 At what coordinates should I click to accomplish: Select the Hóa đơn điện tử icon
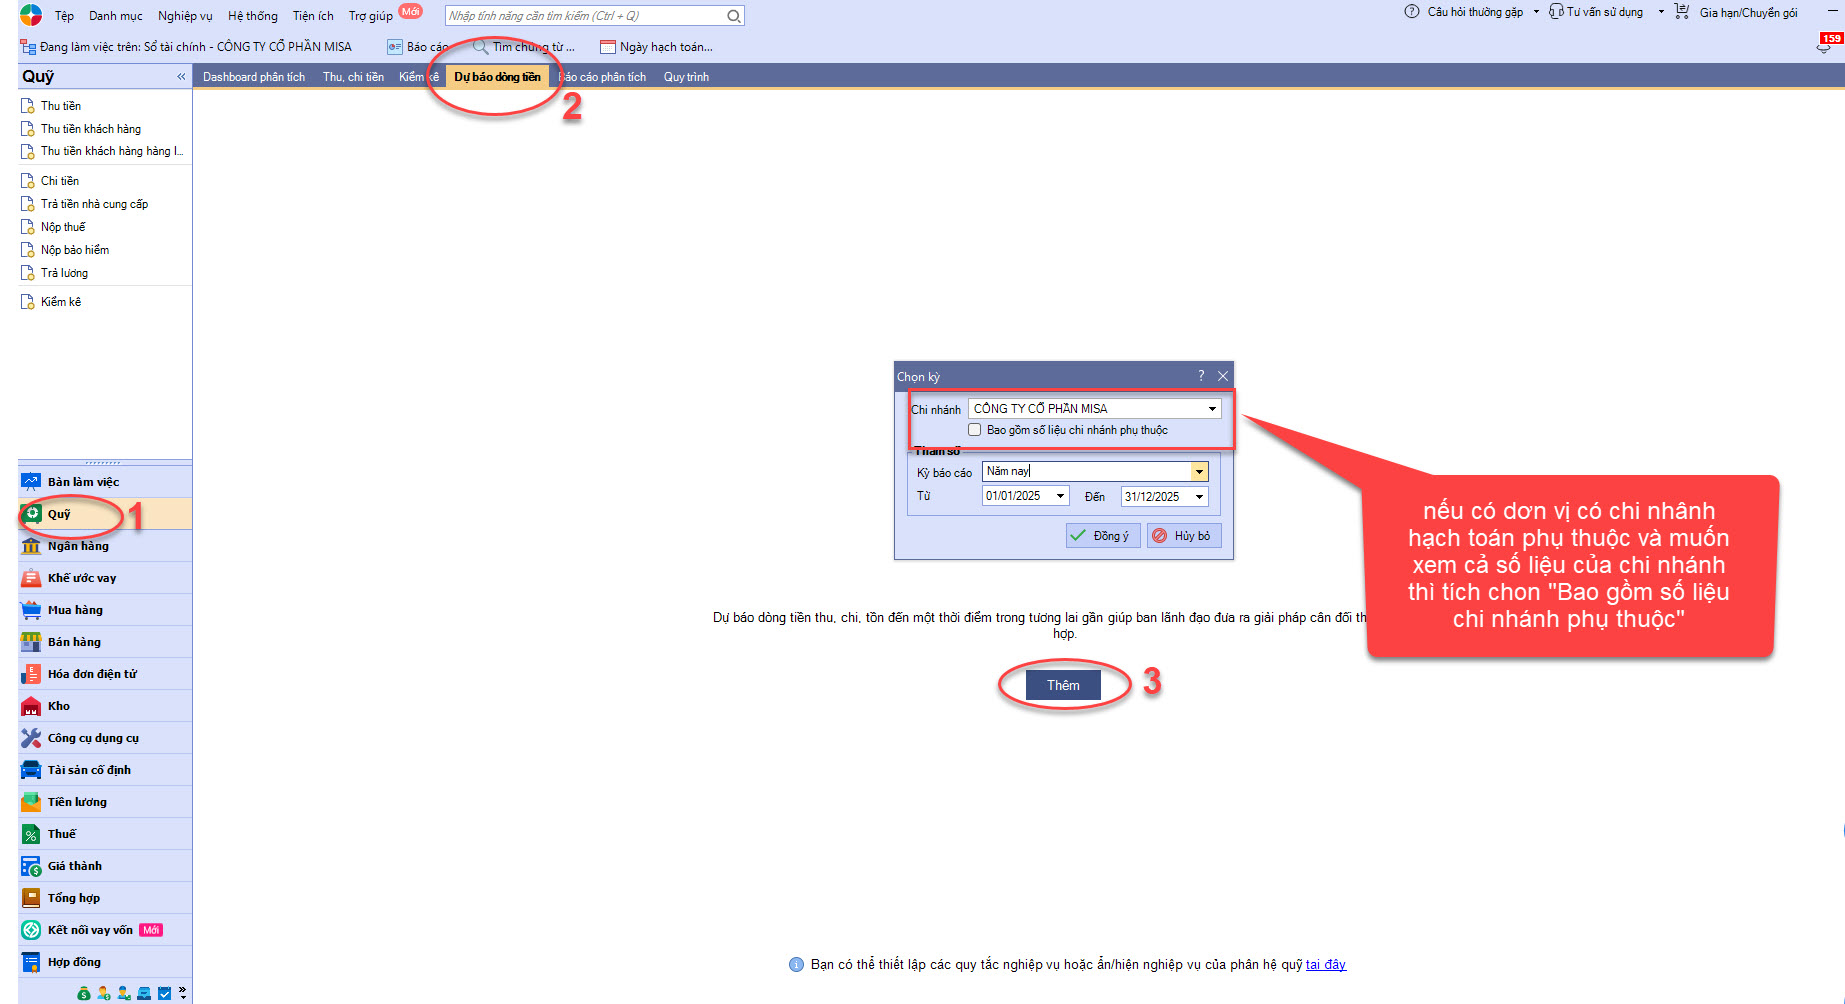click(31, 674)
